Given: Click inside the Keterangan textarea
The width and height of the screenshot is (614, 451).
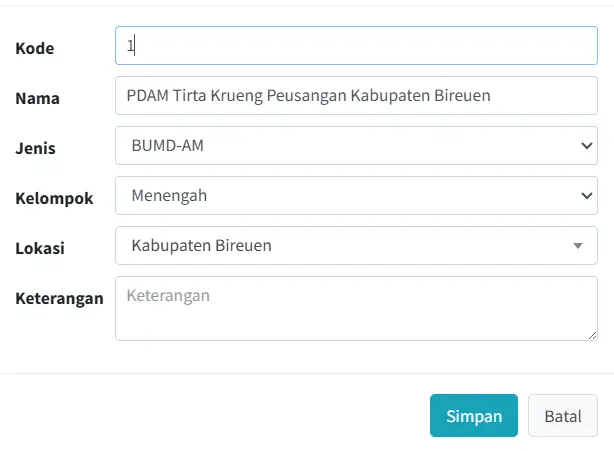Looking at the screenshot, I should pos(356,318).
